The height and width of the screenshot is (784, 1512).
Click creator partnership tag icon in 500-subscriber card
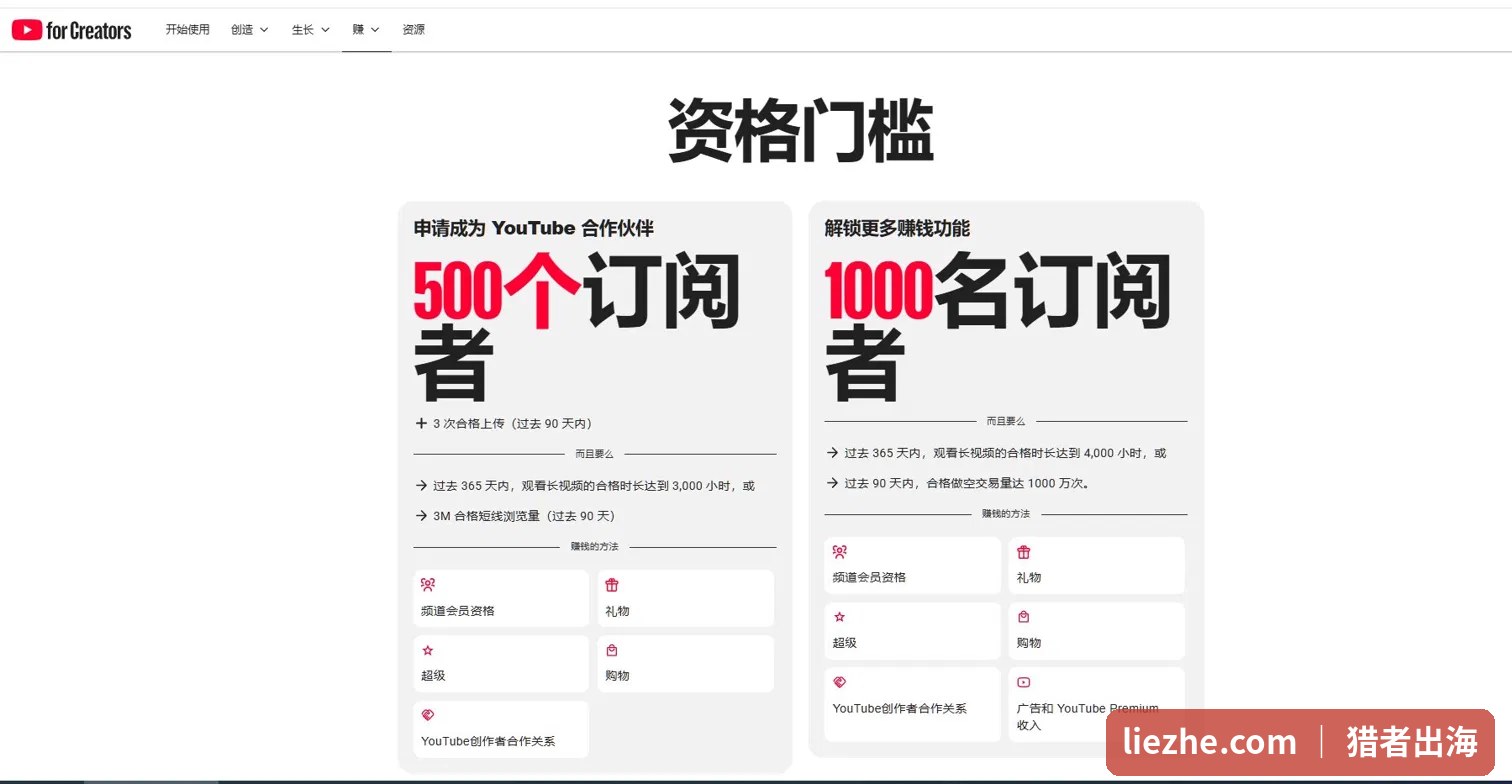[x=428, y=715]
